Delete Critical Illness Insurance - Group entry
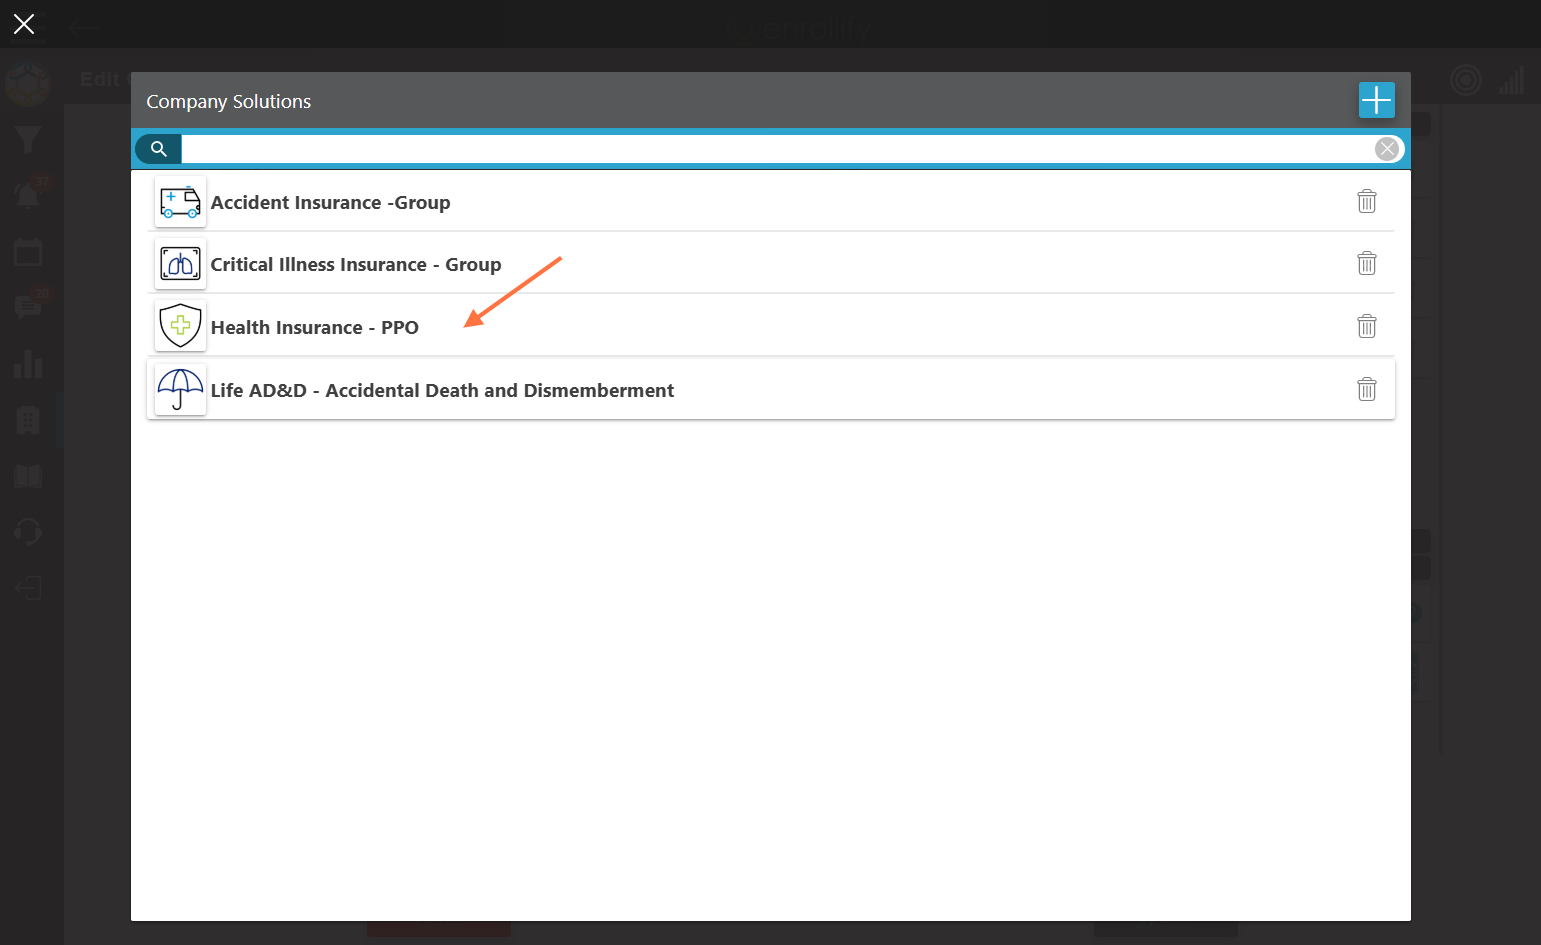This screenshot has width=1541, height=945. tap(1367, 263)
